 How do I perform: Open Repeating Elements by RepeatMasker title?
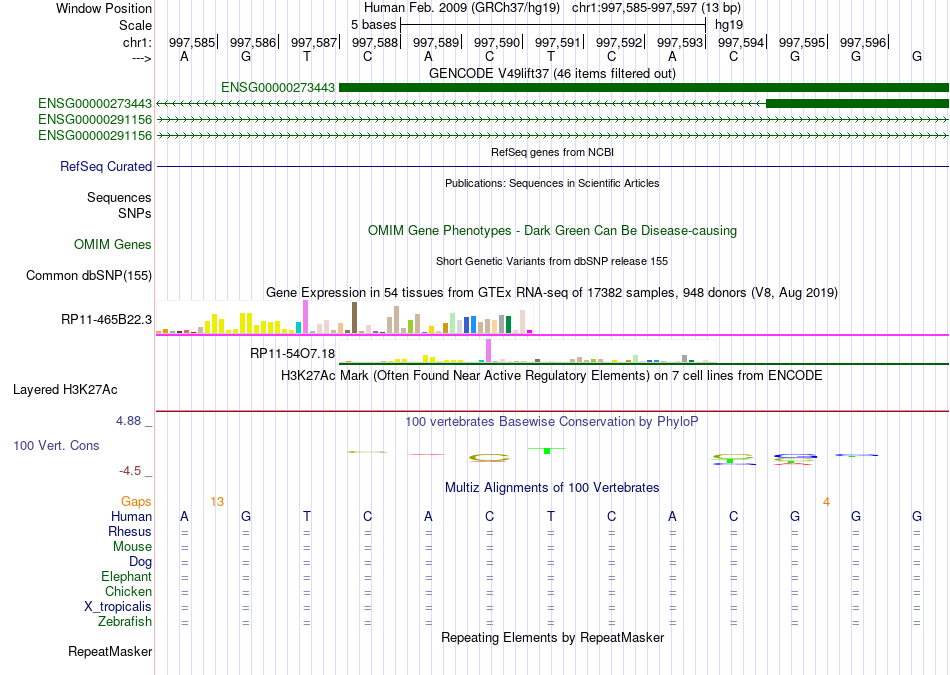(552, 637)
